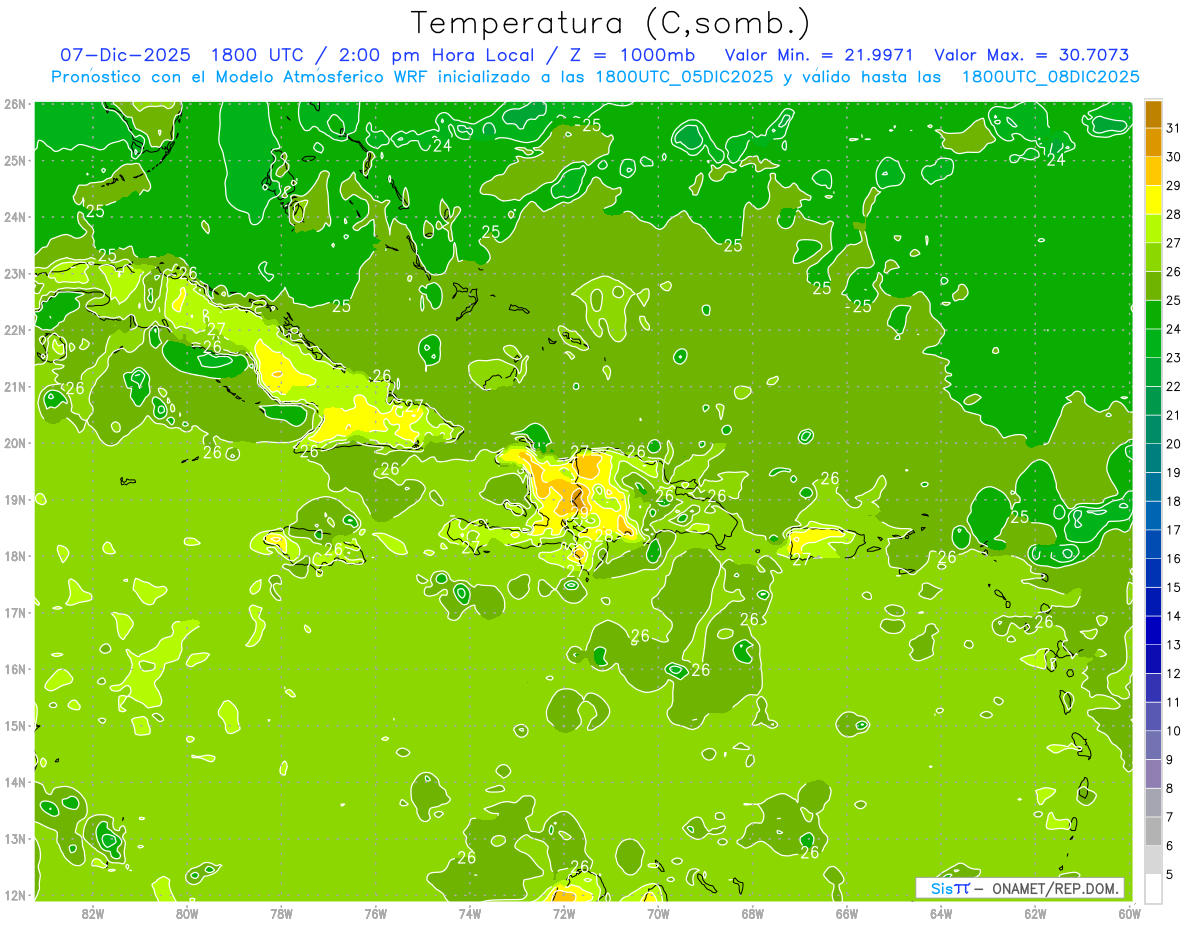This screenshot has height=927, width=1200.
Task: Click the '14N' latitude axis label
Action: click(x=15, y=782)
